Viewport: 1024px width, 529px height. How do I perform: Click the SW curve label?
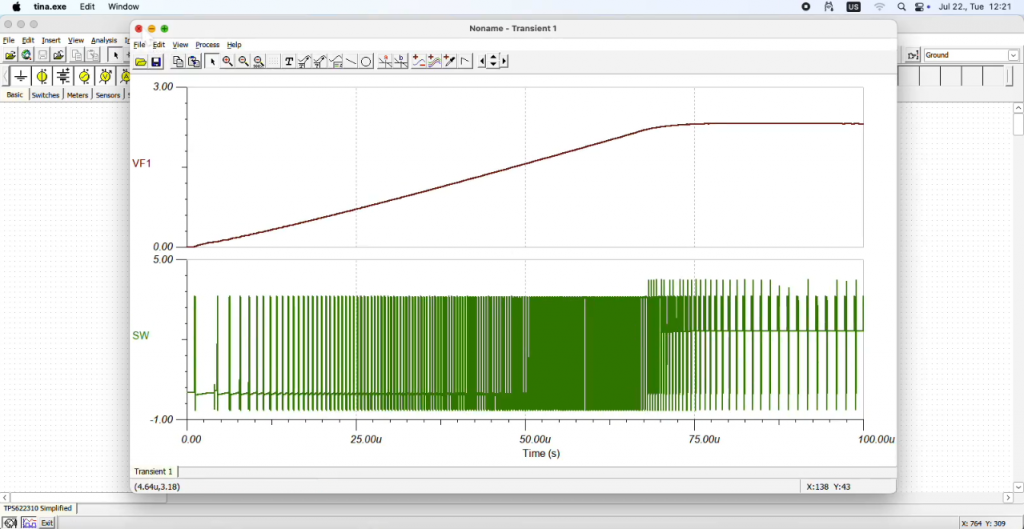click(140, 336)
